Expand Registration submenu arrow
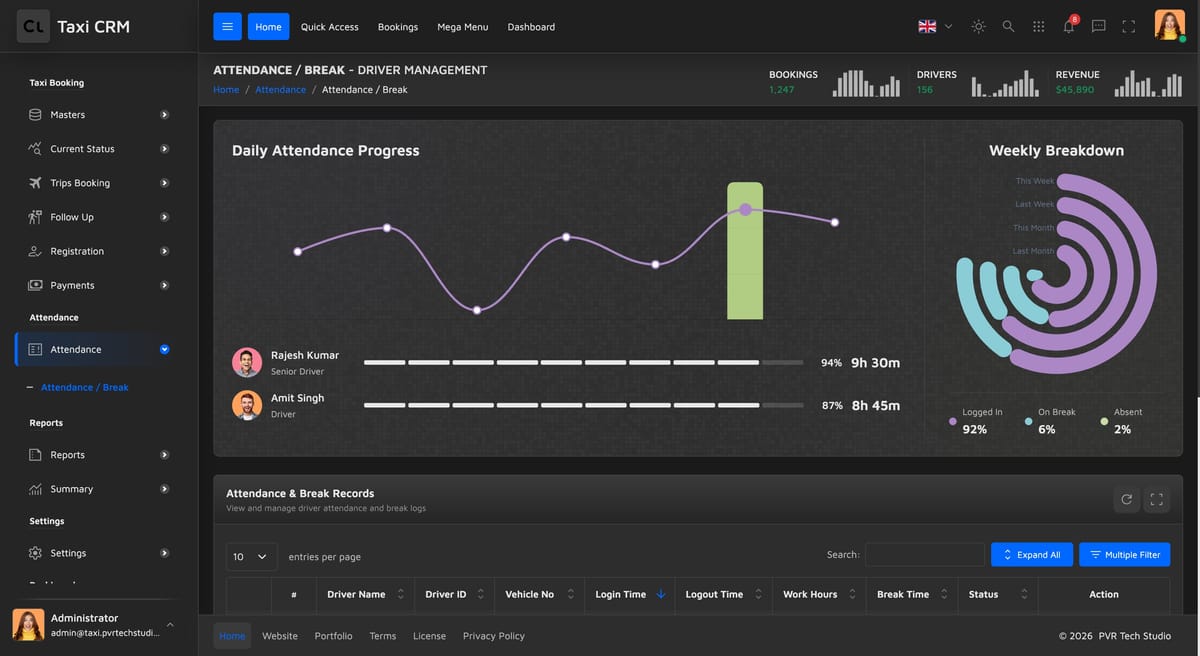Image resolution: width=1200 pixels, height=656 pixels. 165,251
